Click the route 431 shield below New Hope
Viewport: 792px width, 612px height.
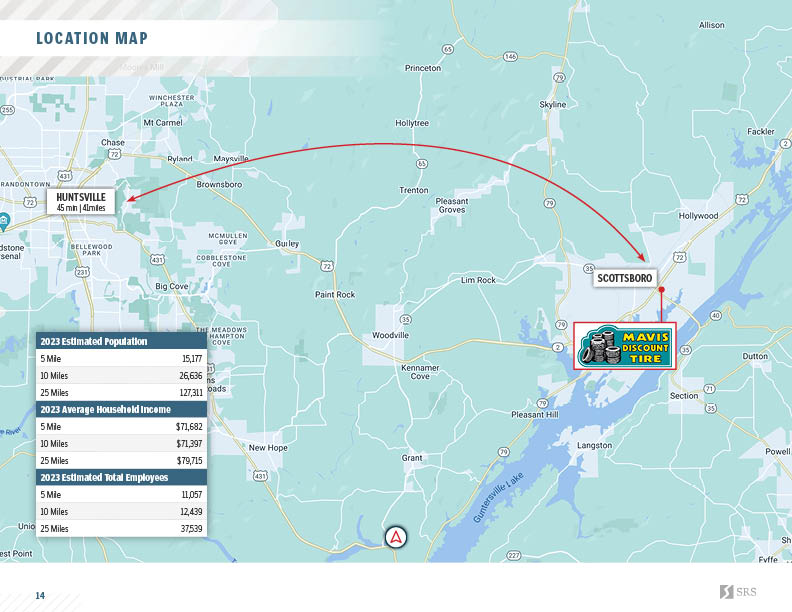pos(260,476)
